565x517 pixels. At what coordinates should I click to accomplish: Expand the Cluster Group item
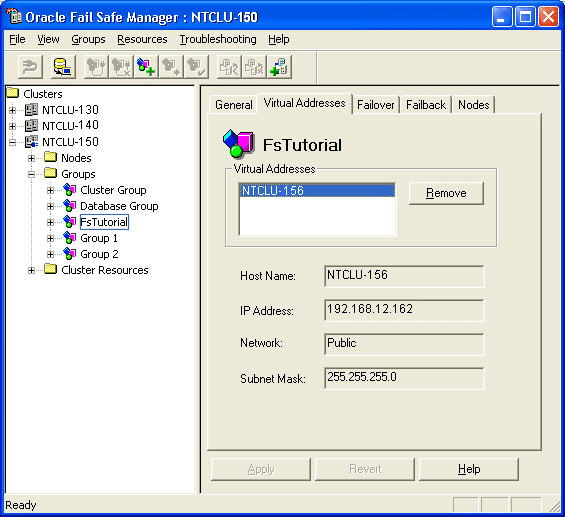pos(50,190)
